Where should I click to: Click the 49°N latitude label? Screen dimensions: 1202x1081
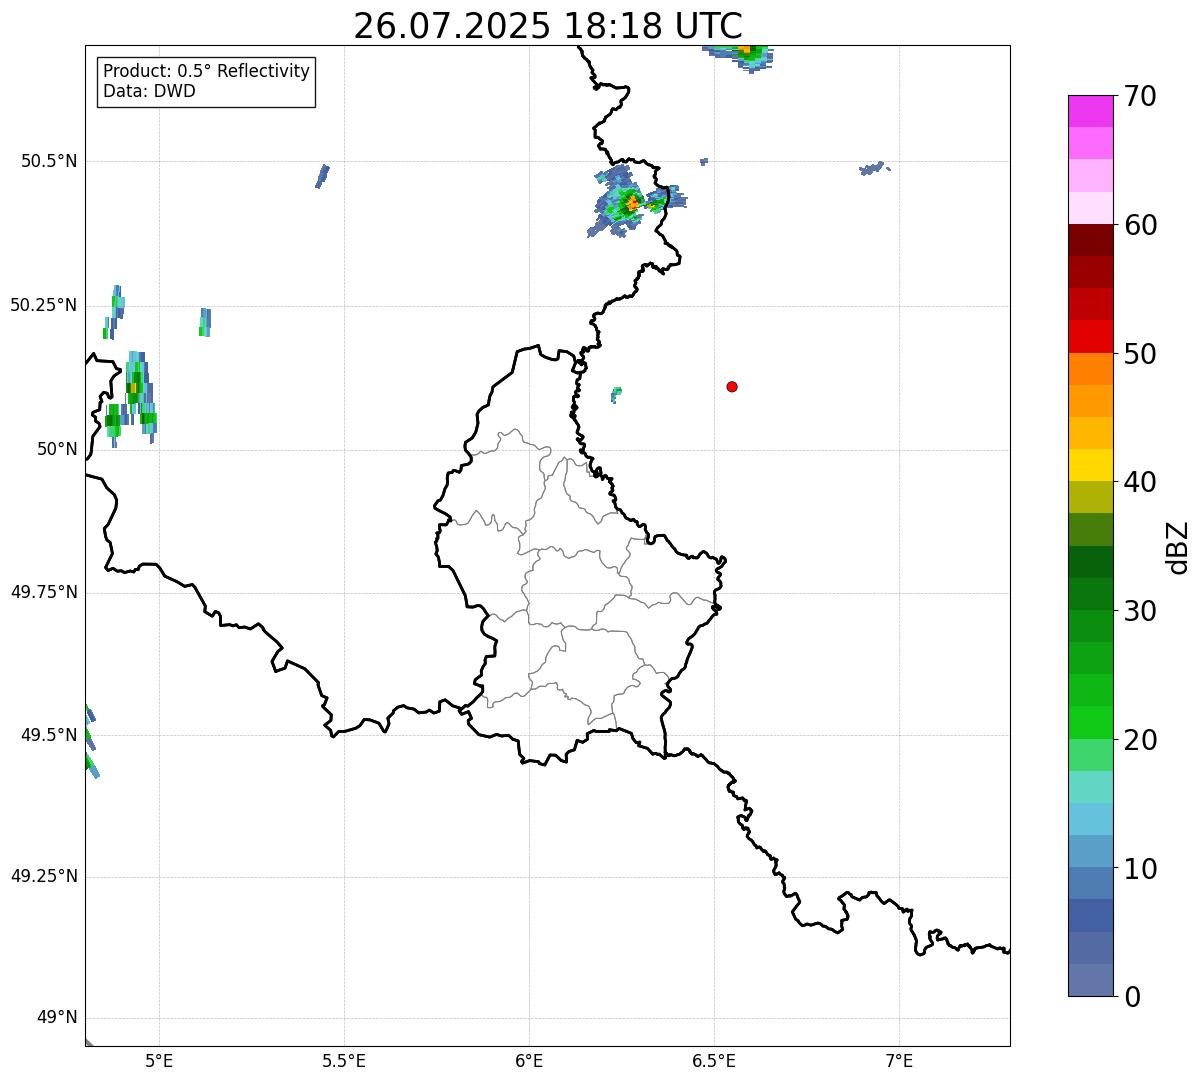pos(57,1018)
